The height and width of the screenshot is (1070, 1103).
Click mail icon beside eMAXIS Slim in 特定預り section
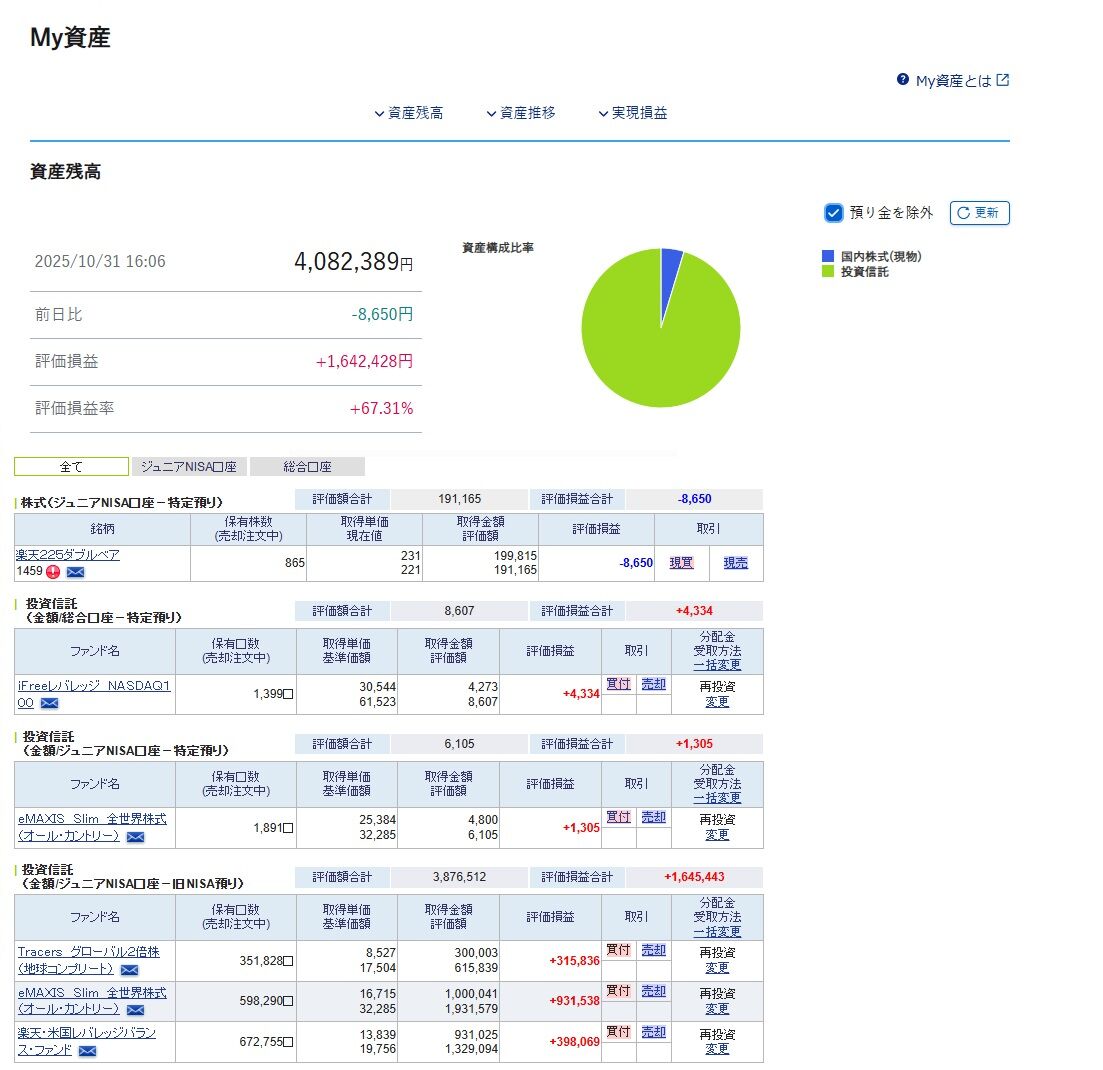(x=135, y=837)
